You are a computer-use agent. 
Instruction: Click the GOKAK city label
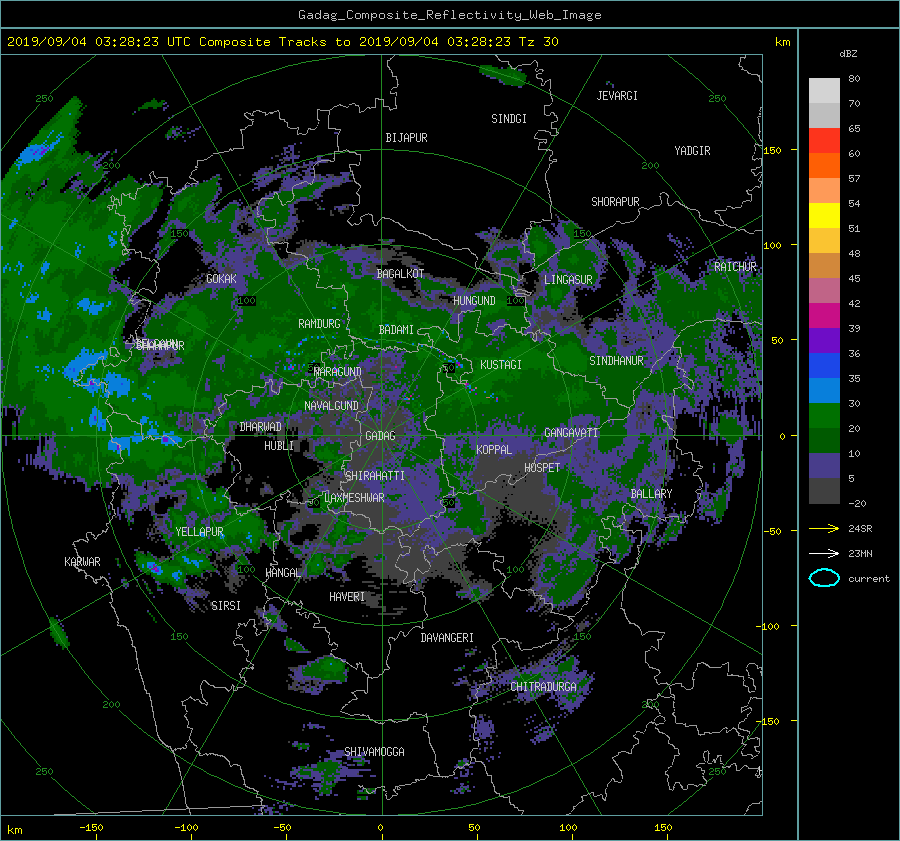pos(221,279)
